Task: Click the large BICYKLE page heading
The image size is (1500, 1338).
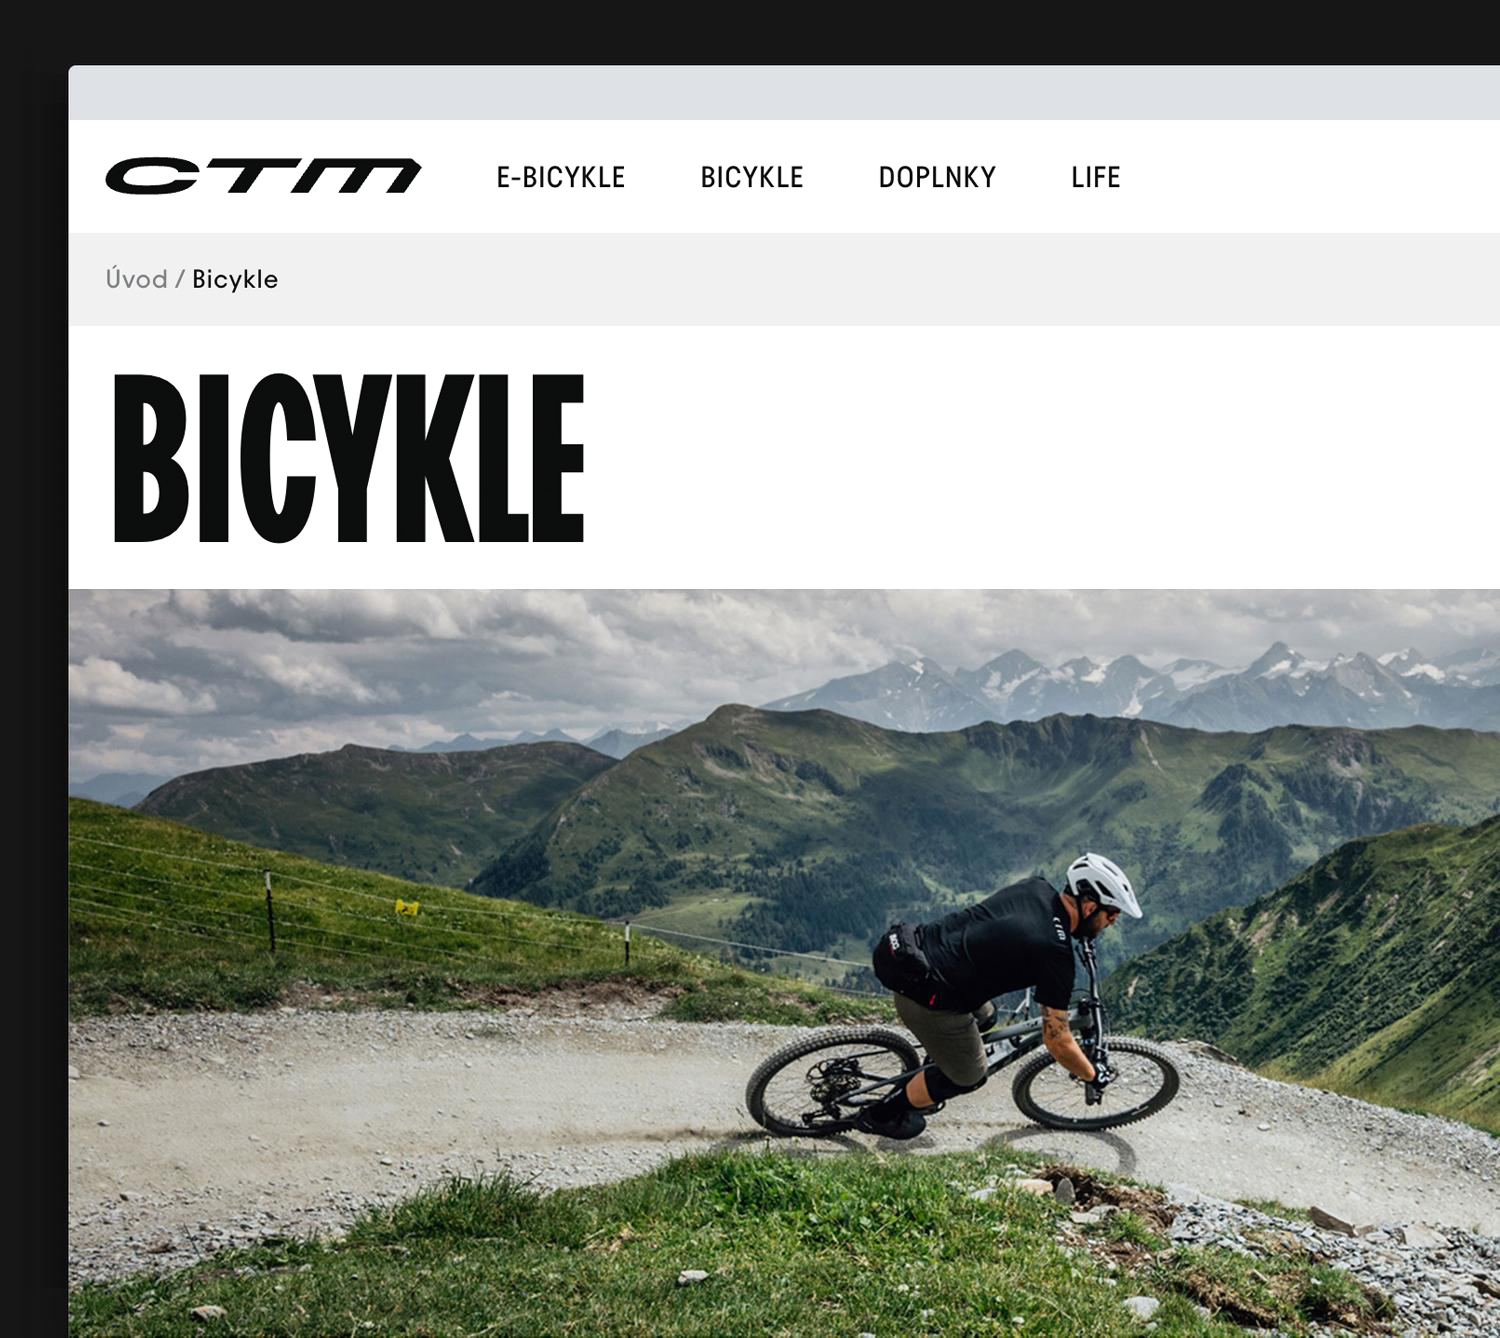Action: pyautogui.click(x=348, y=458)
